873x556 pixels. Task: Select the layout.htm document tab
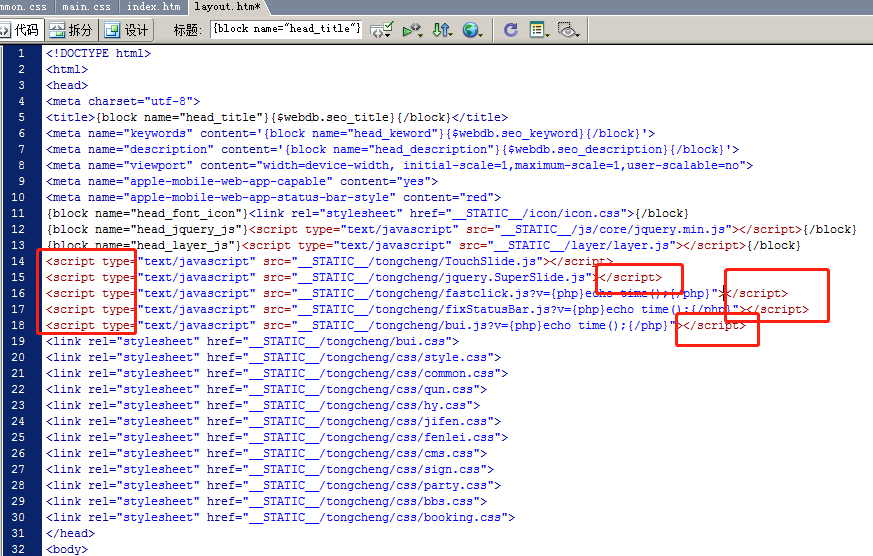tap(227, 7)
